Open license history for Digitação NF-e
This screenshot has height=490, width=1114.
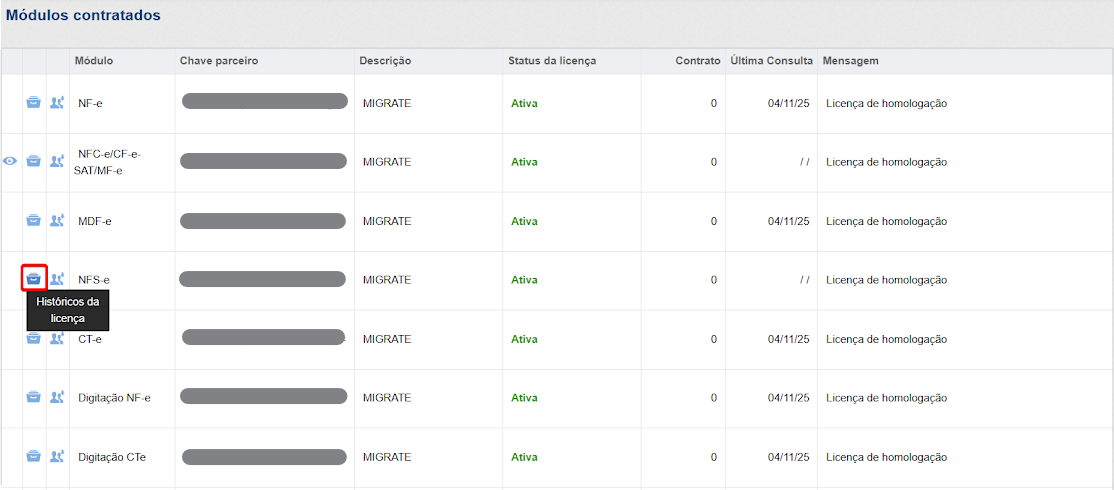click(x=33, y=397)
